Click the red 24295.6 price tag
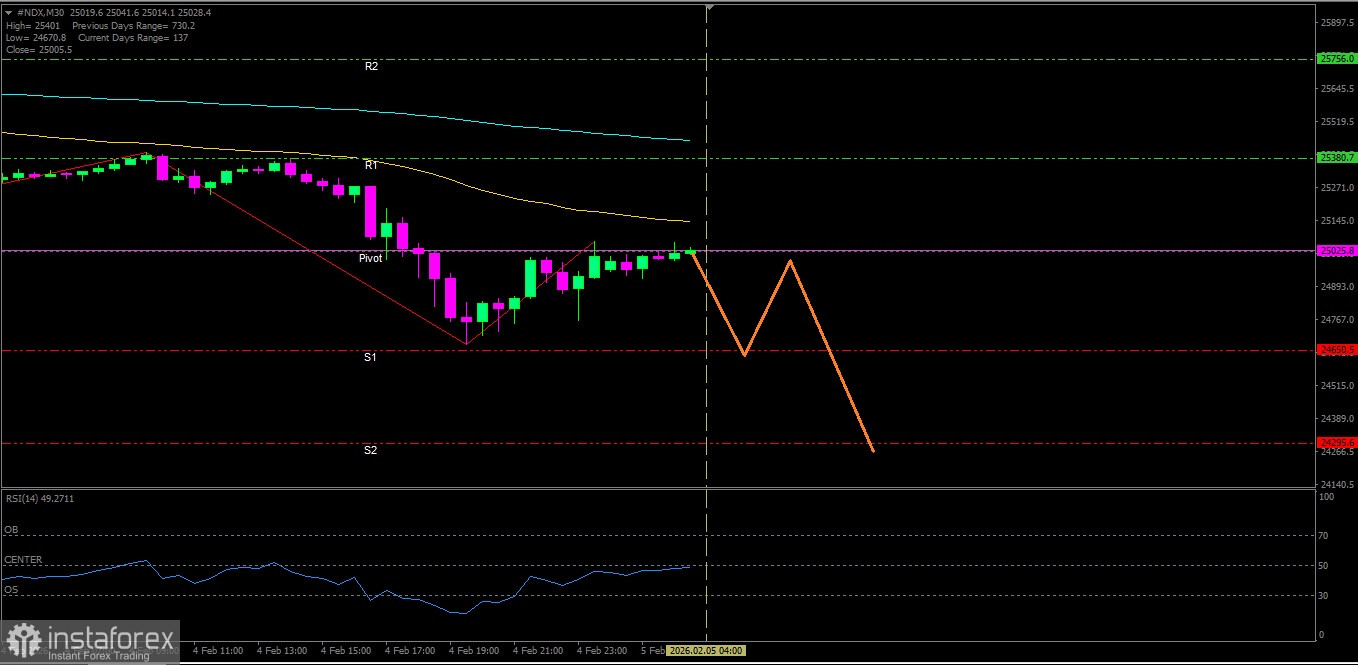Image resolution: width=1358 pixels, height=665 pixels. [1337, 442]
